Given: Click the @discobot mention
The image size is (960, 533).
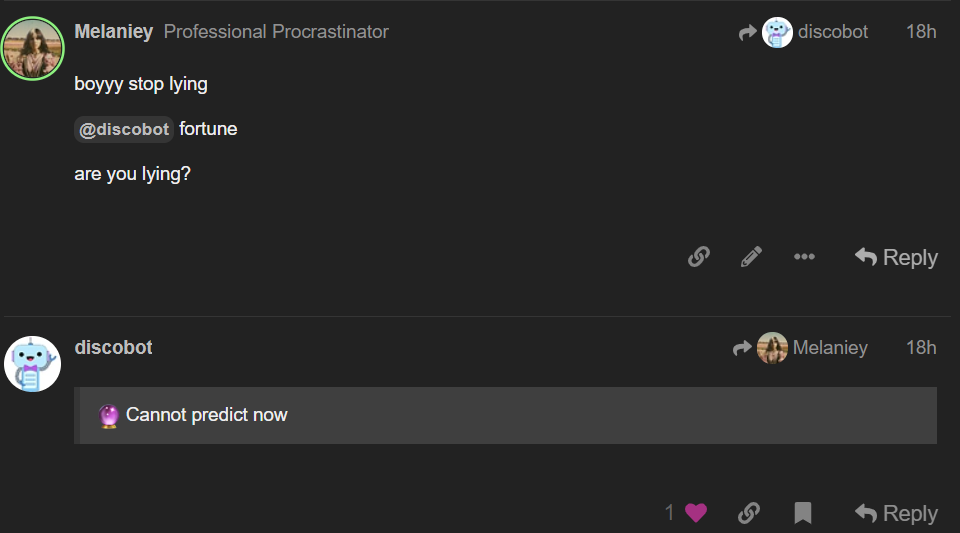Looking at the screenshot, I should coord(124,130).
